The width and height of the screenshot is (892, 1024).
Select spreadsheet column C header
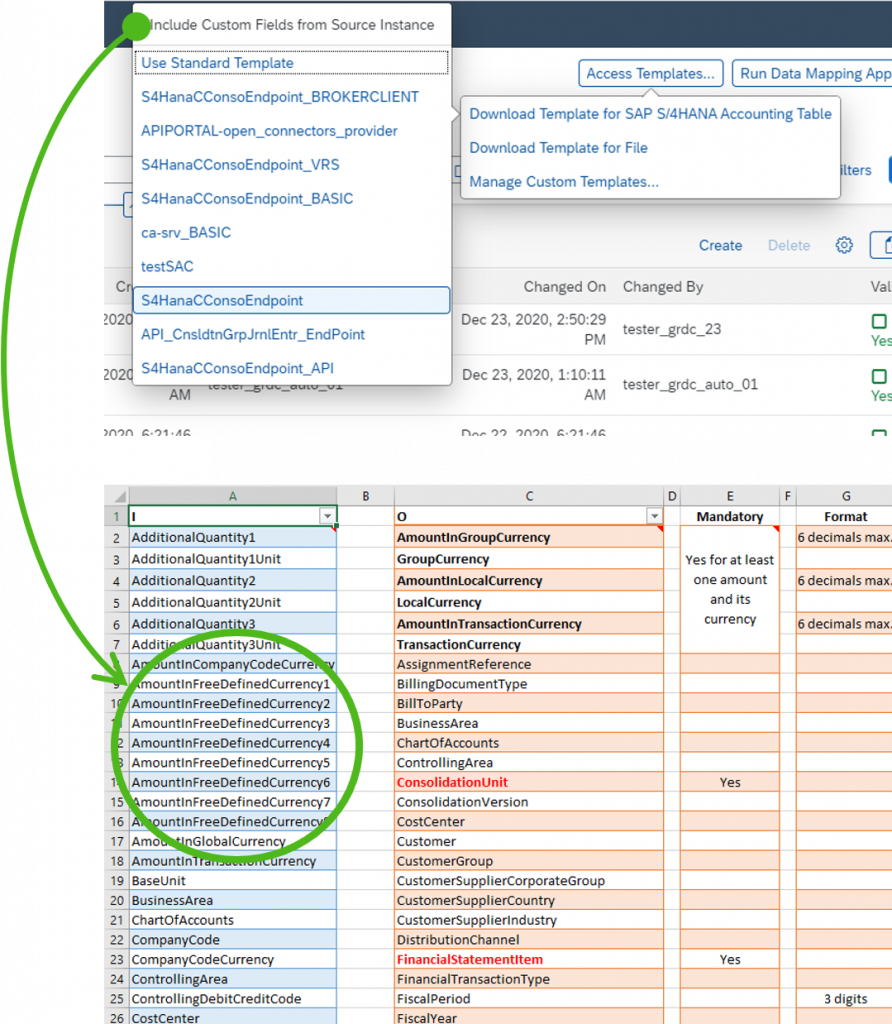(529, 496)
